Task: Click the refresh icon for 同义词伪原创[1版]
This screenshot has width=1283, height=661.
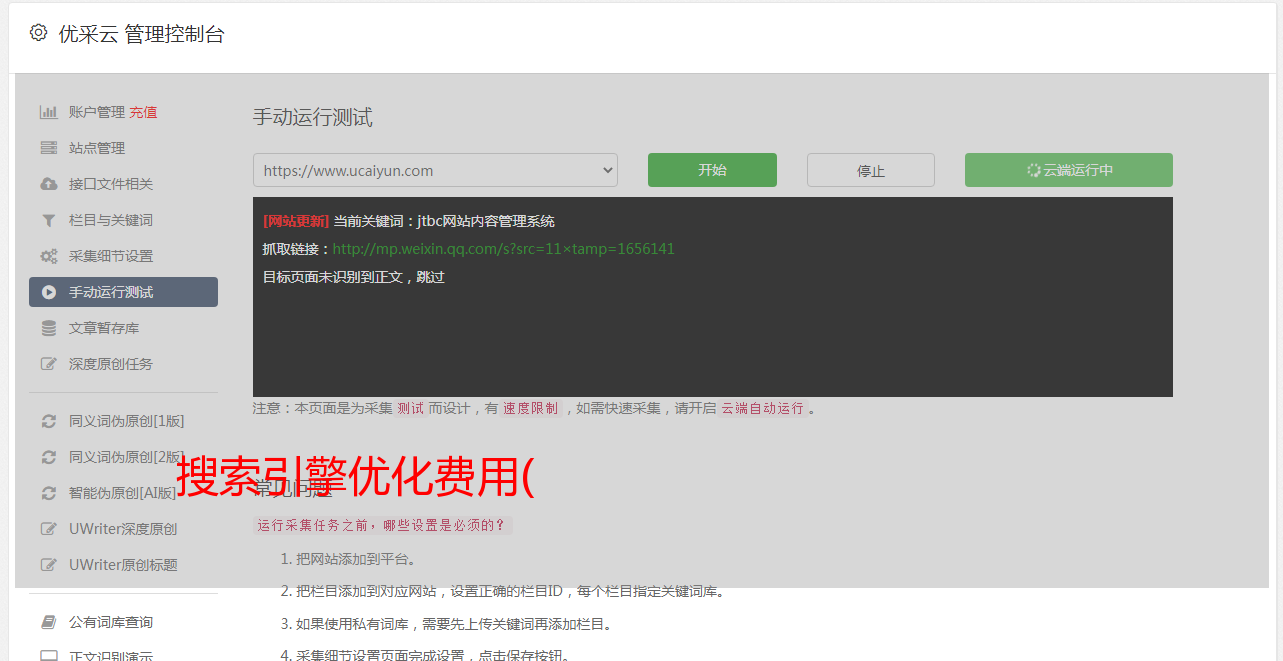Action: coord(48,421)
